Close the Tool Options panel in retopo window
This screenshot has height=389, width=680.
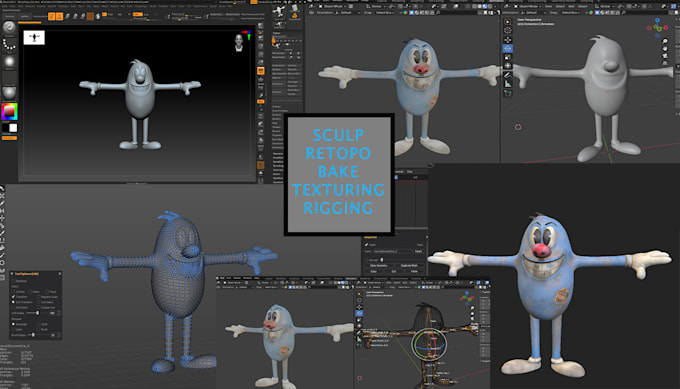[59, 274]
